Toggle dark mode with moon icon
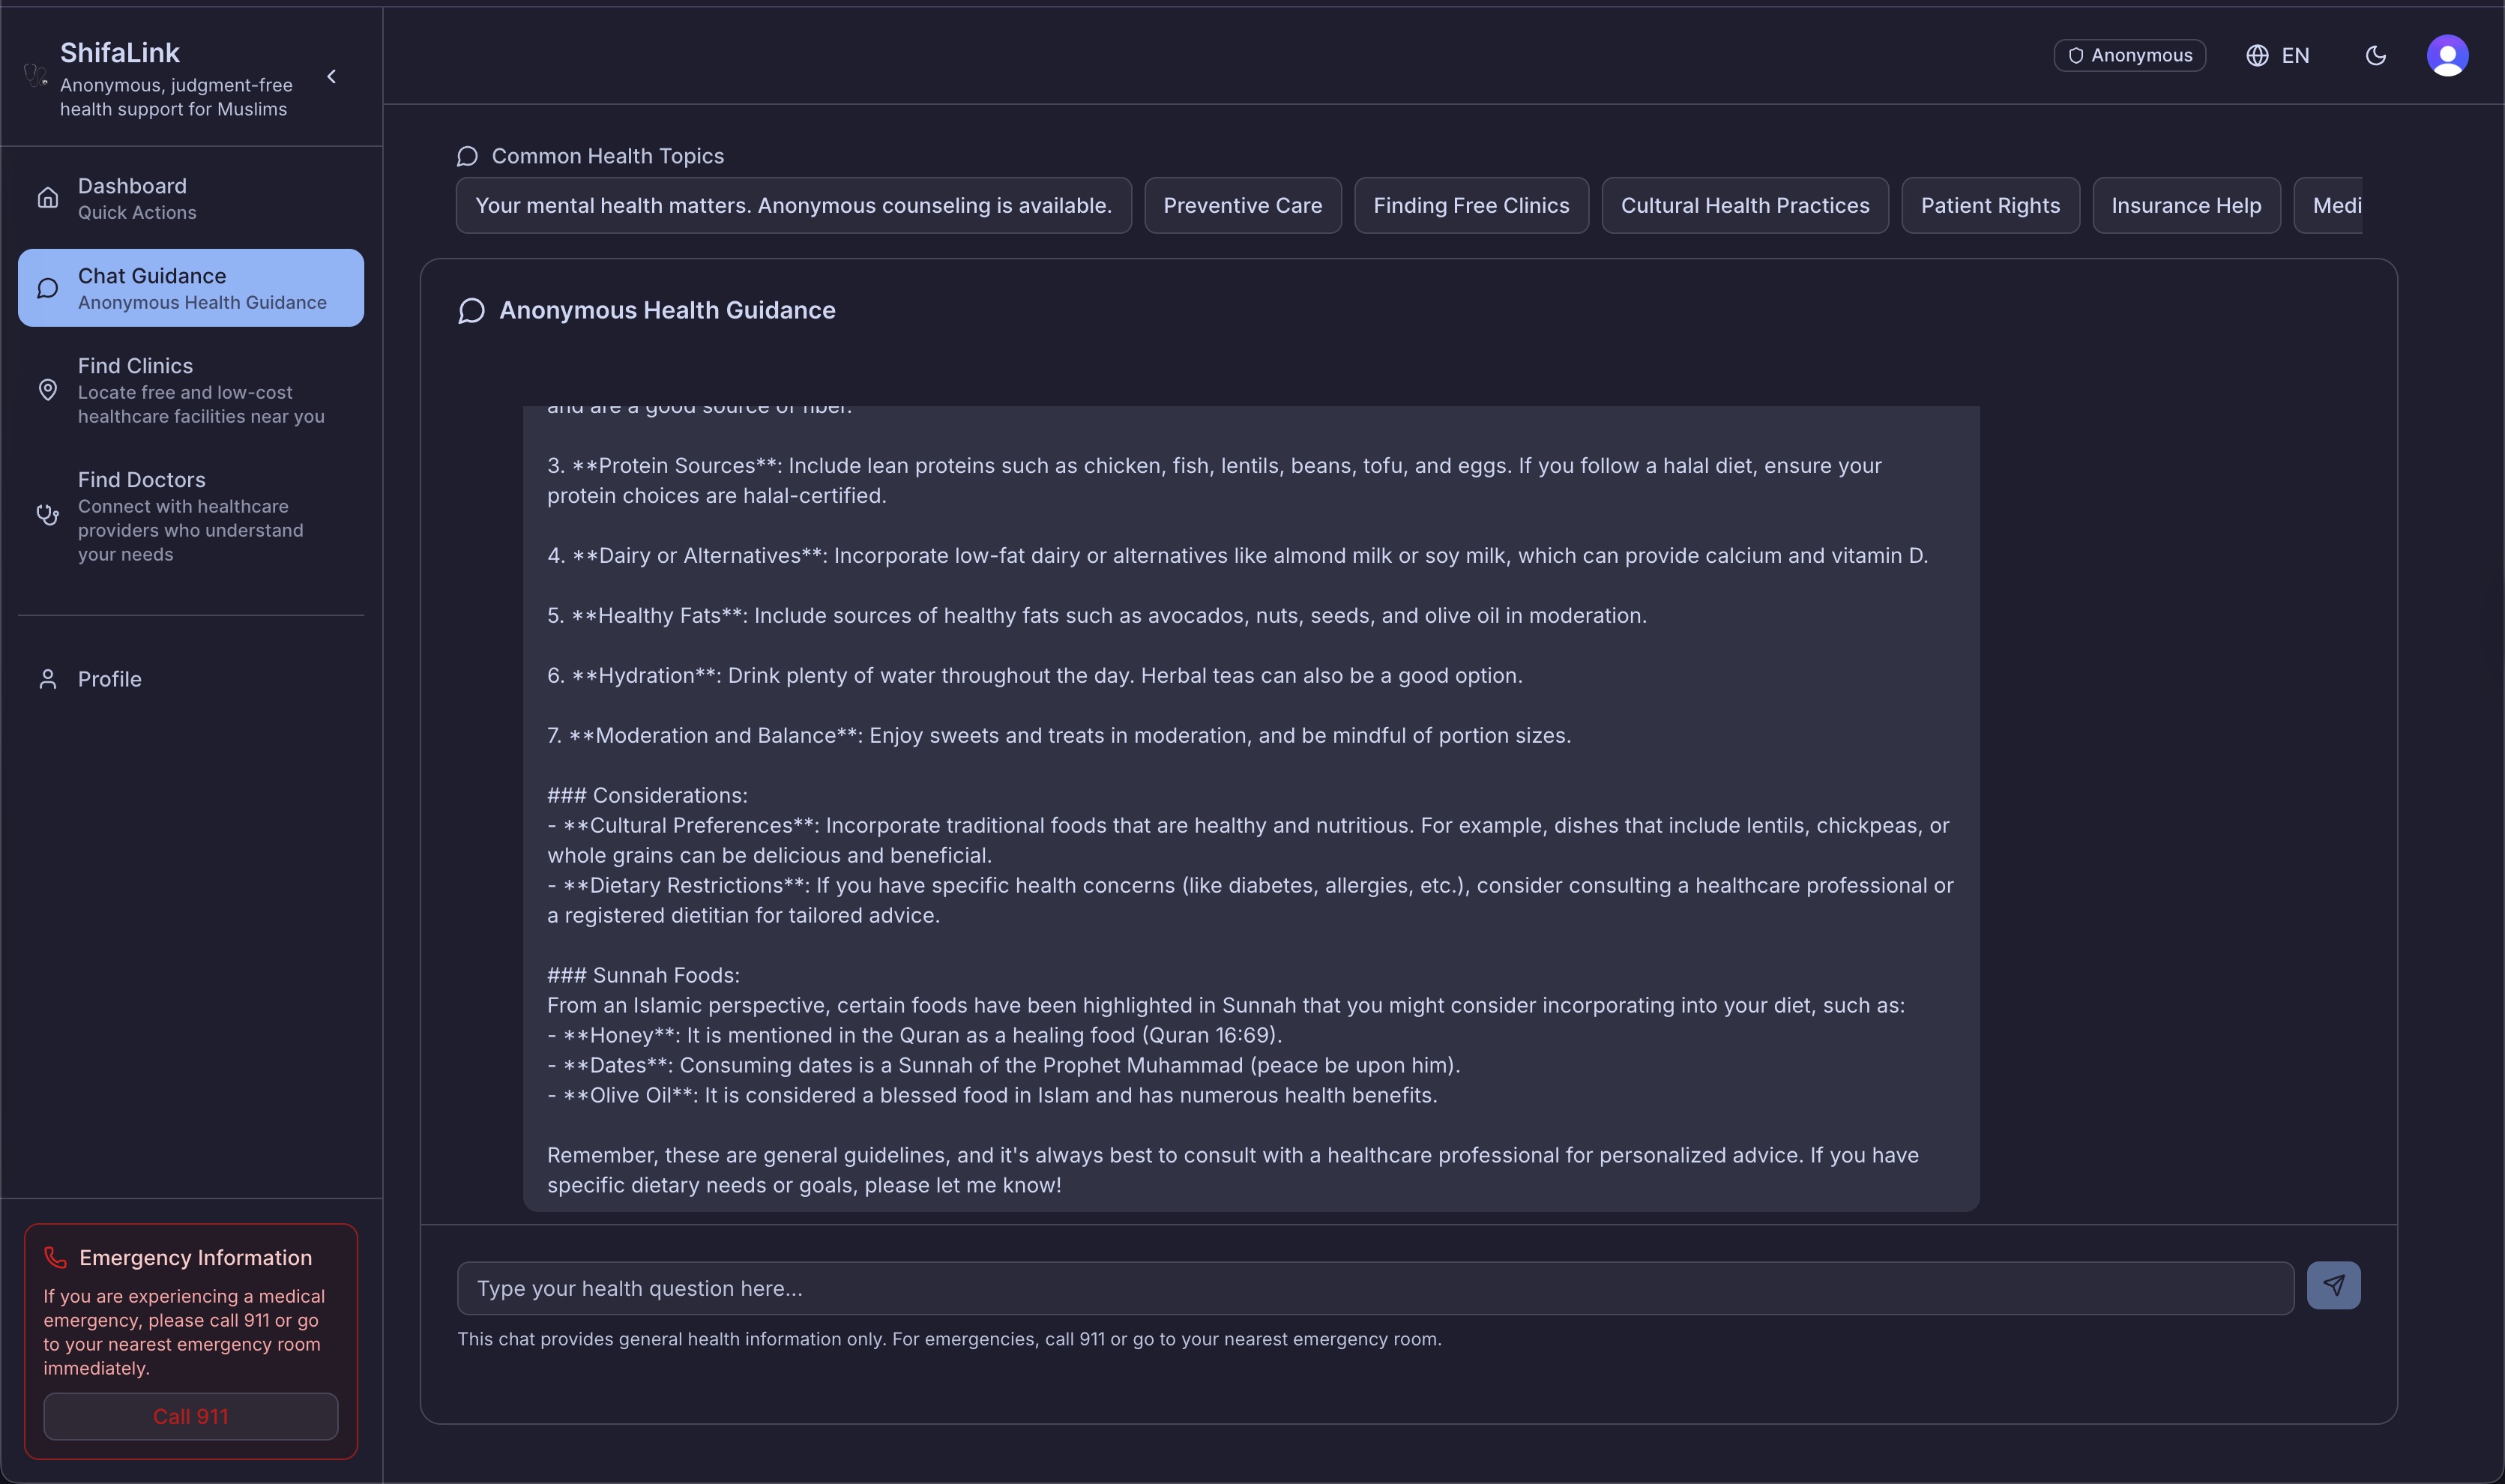Image resolution: width=2505 pixels, height=1484 pixels. pyautogui.click(x=2375, y=56)
